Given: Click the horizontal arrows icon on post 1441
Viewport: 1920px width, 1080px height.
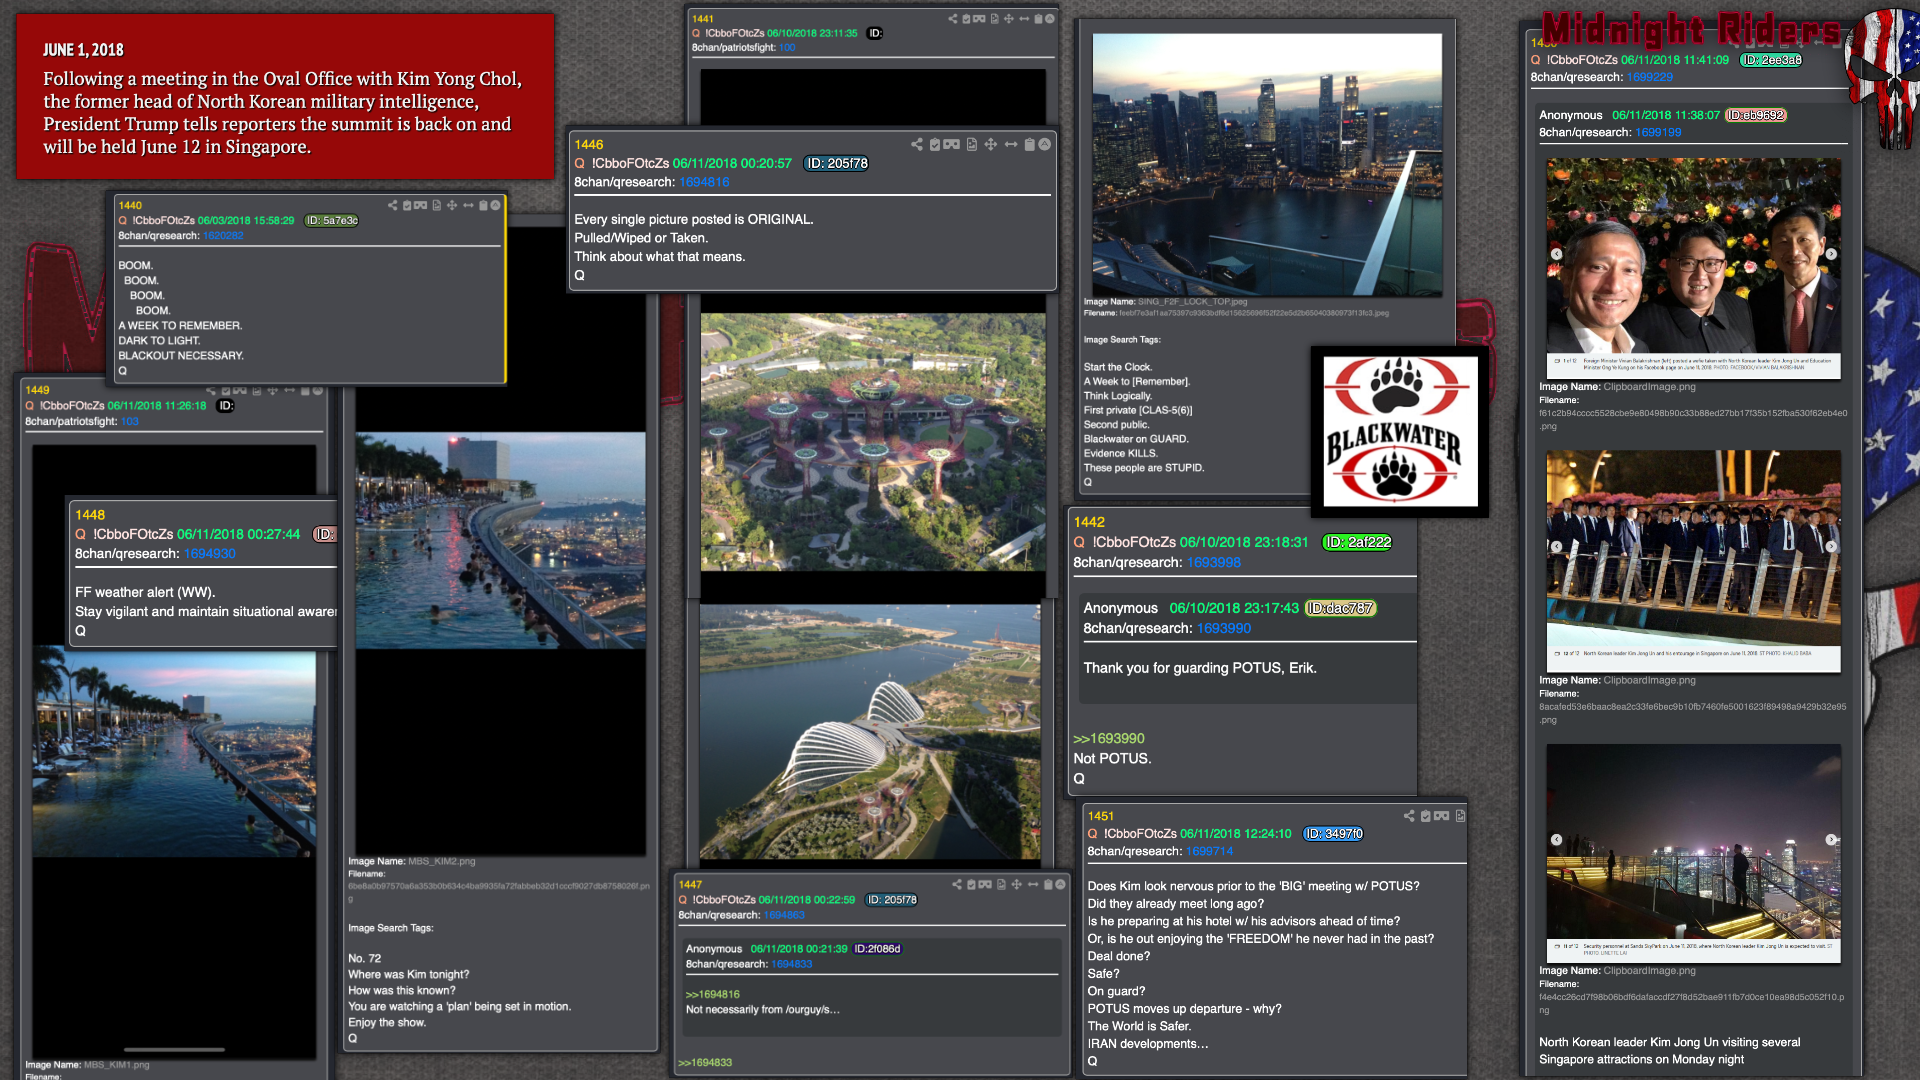Looking at the screenshot, I should pyautogui.click(x=1024, y=19).
